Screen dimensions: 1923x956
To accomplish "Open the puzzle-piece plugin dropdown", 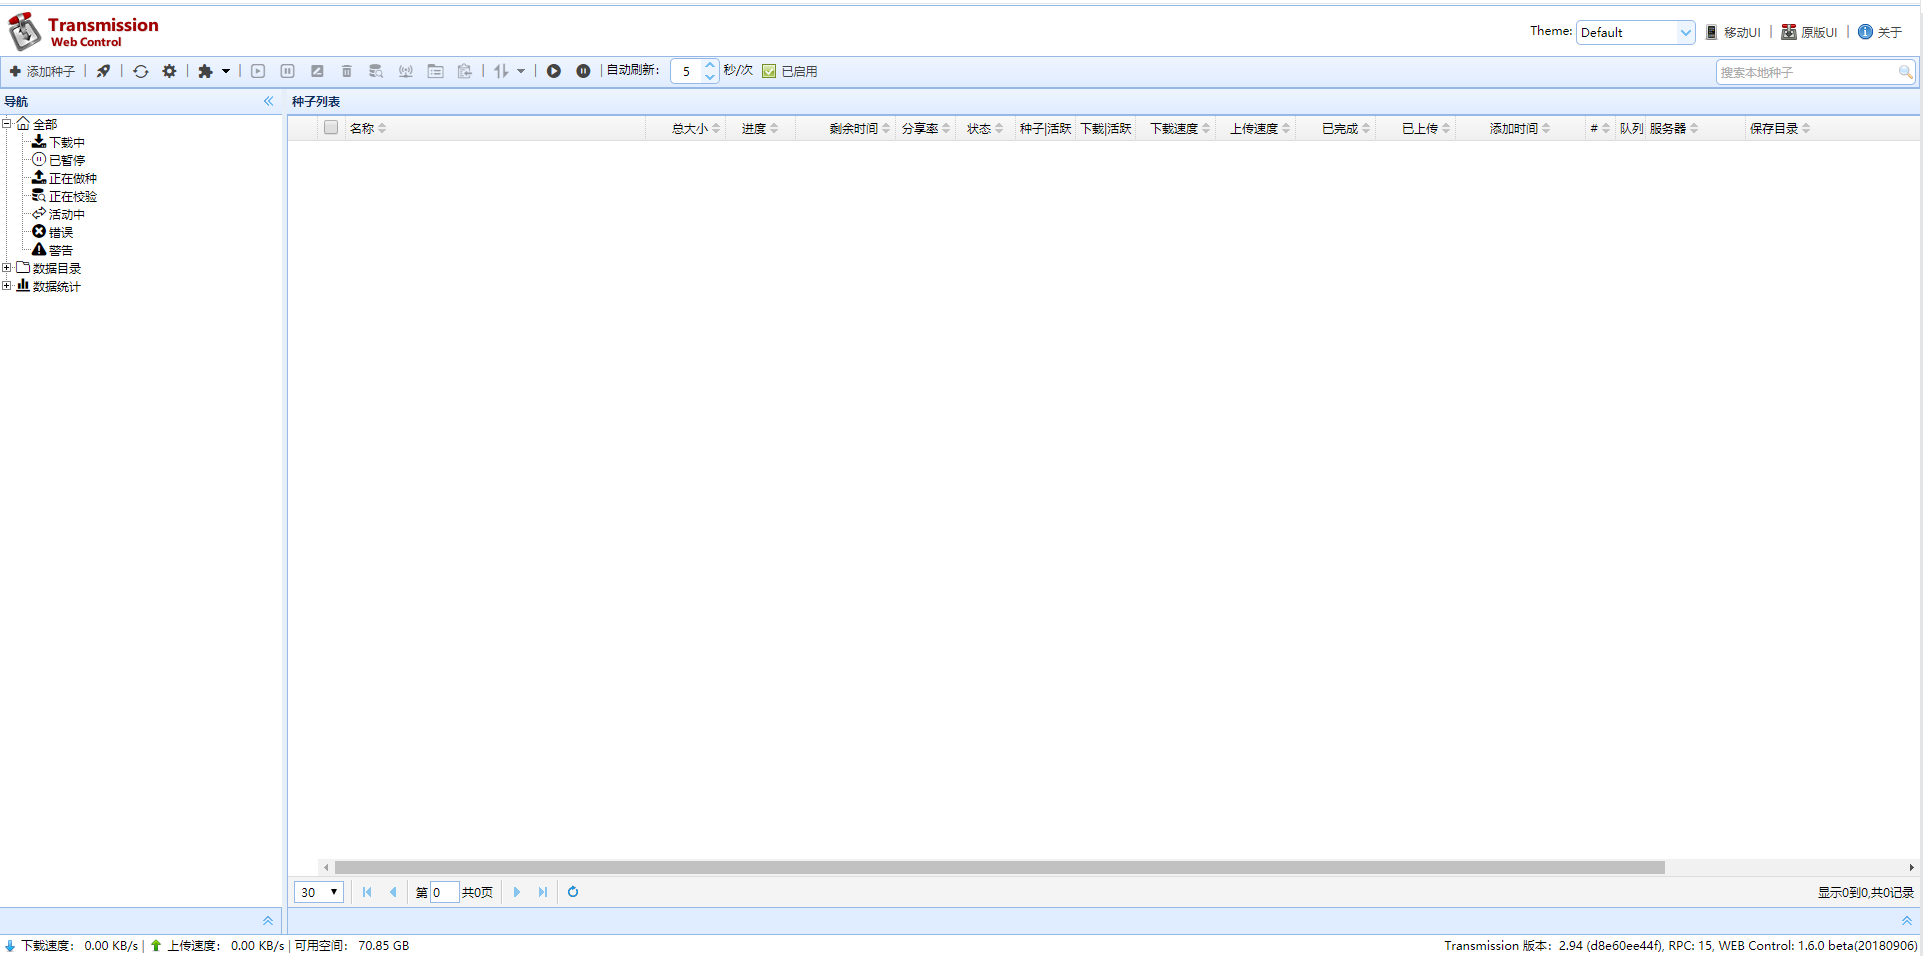I will [x=213, y=71].
